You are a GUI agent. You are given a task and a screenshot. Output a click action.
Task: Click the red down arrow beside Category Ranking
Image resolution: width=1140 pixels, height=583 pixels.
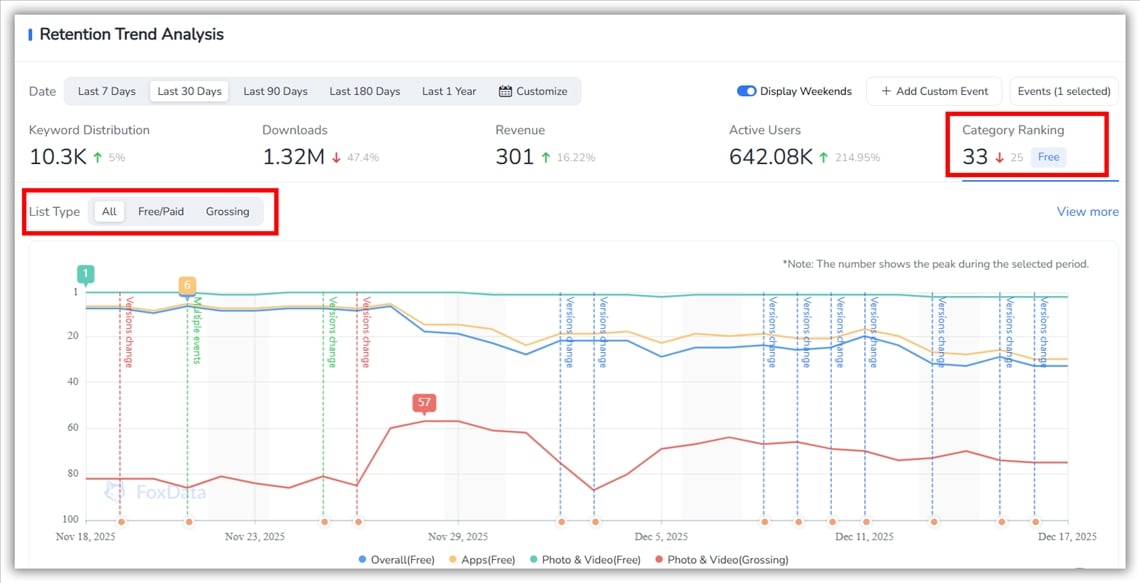click(x=999, y=157)
